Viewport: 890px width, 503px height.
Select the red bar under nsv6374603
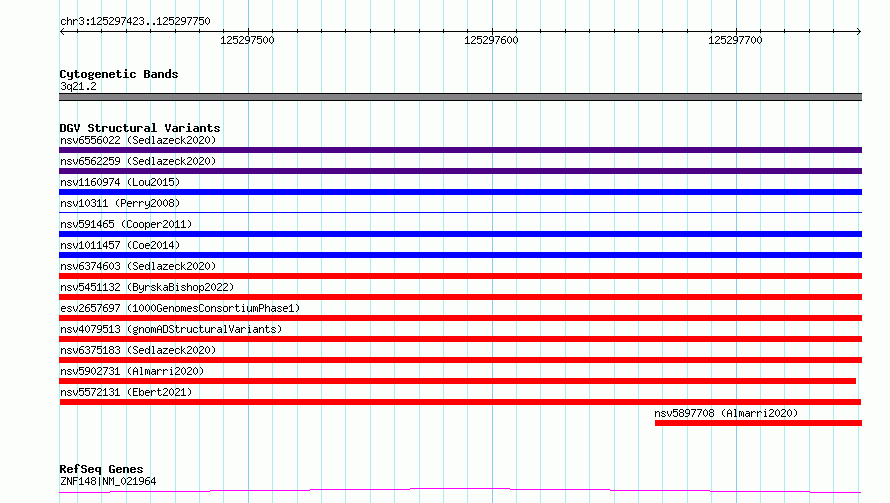point(460,276)
